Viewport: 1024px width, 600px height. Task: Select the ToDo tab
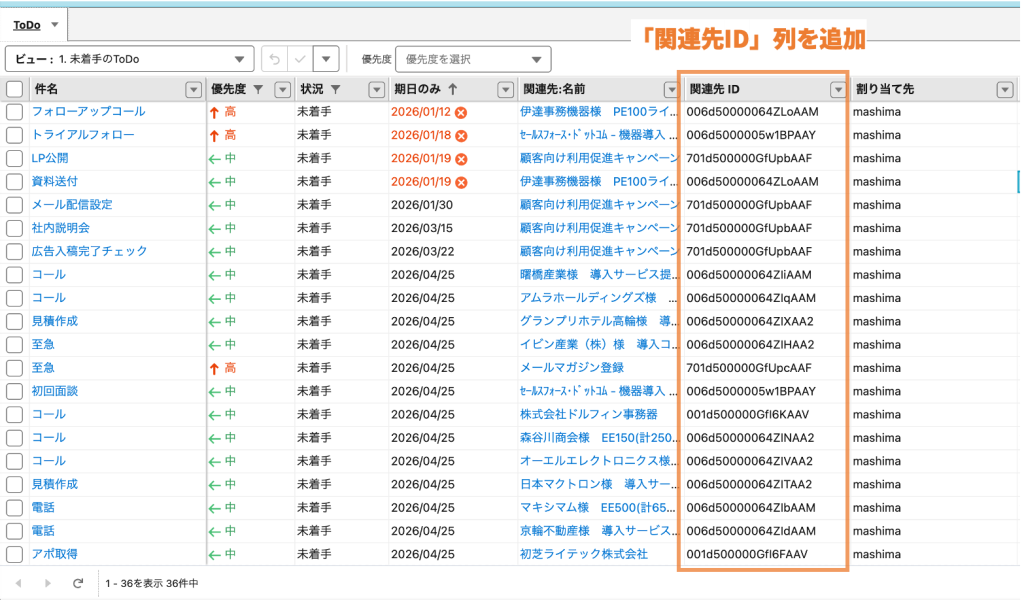[x=27, y=24]
